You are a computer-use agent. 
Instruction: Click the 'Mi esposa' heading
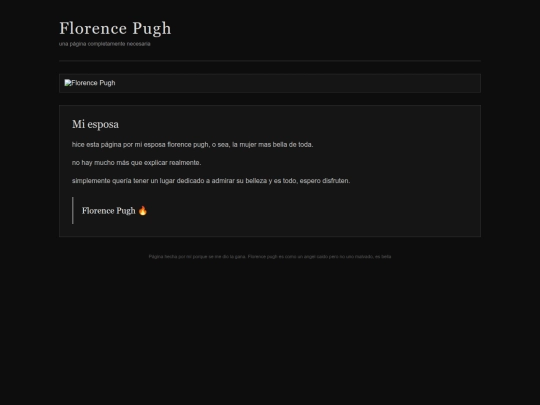[95, 124]
